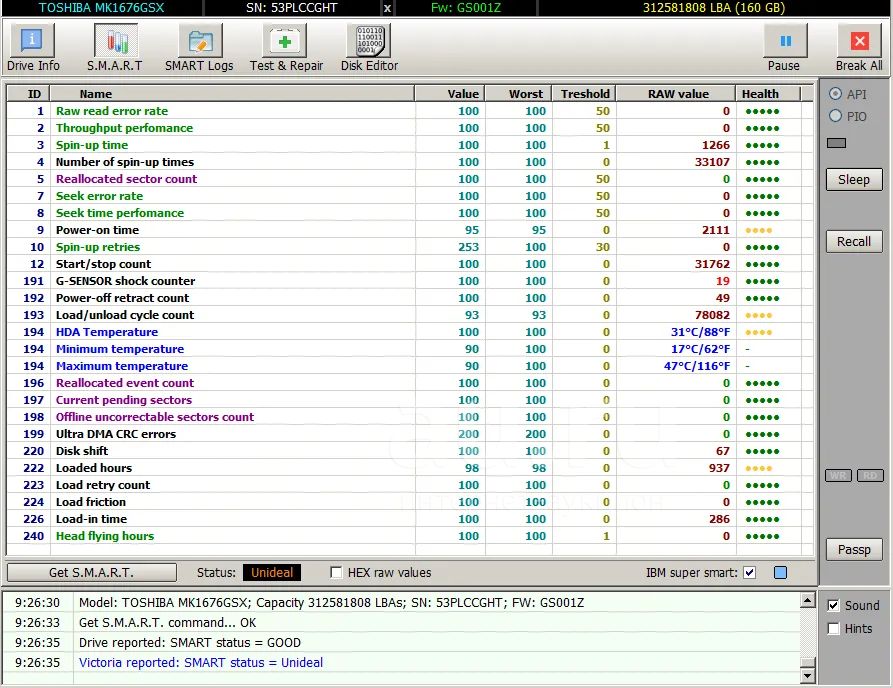
Task: Select the G-SENSOR shock counter row
Action: (x=409, y=281)
